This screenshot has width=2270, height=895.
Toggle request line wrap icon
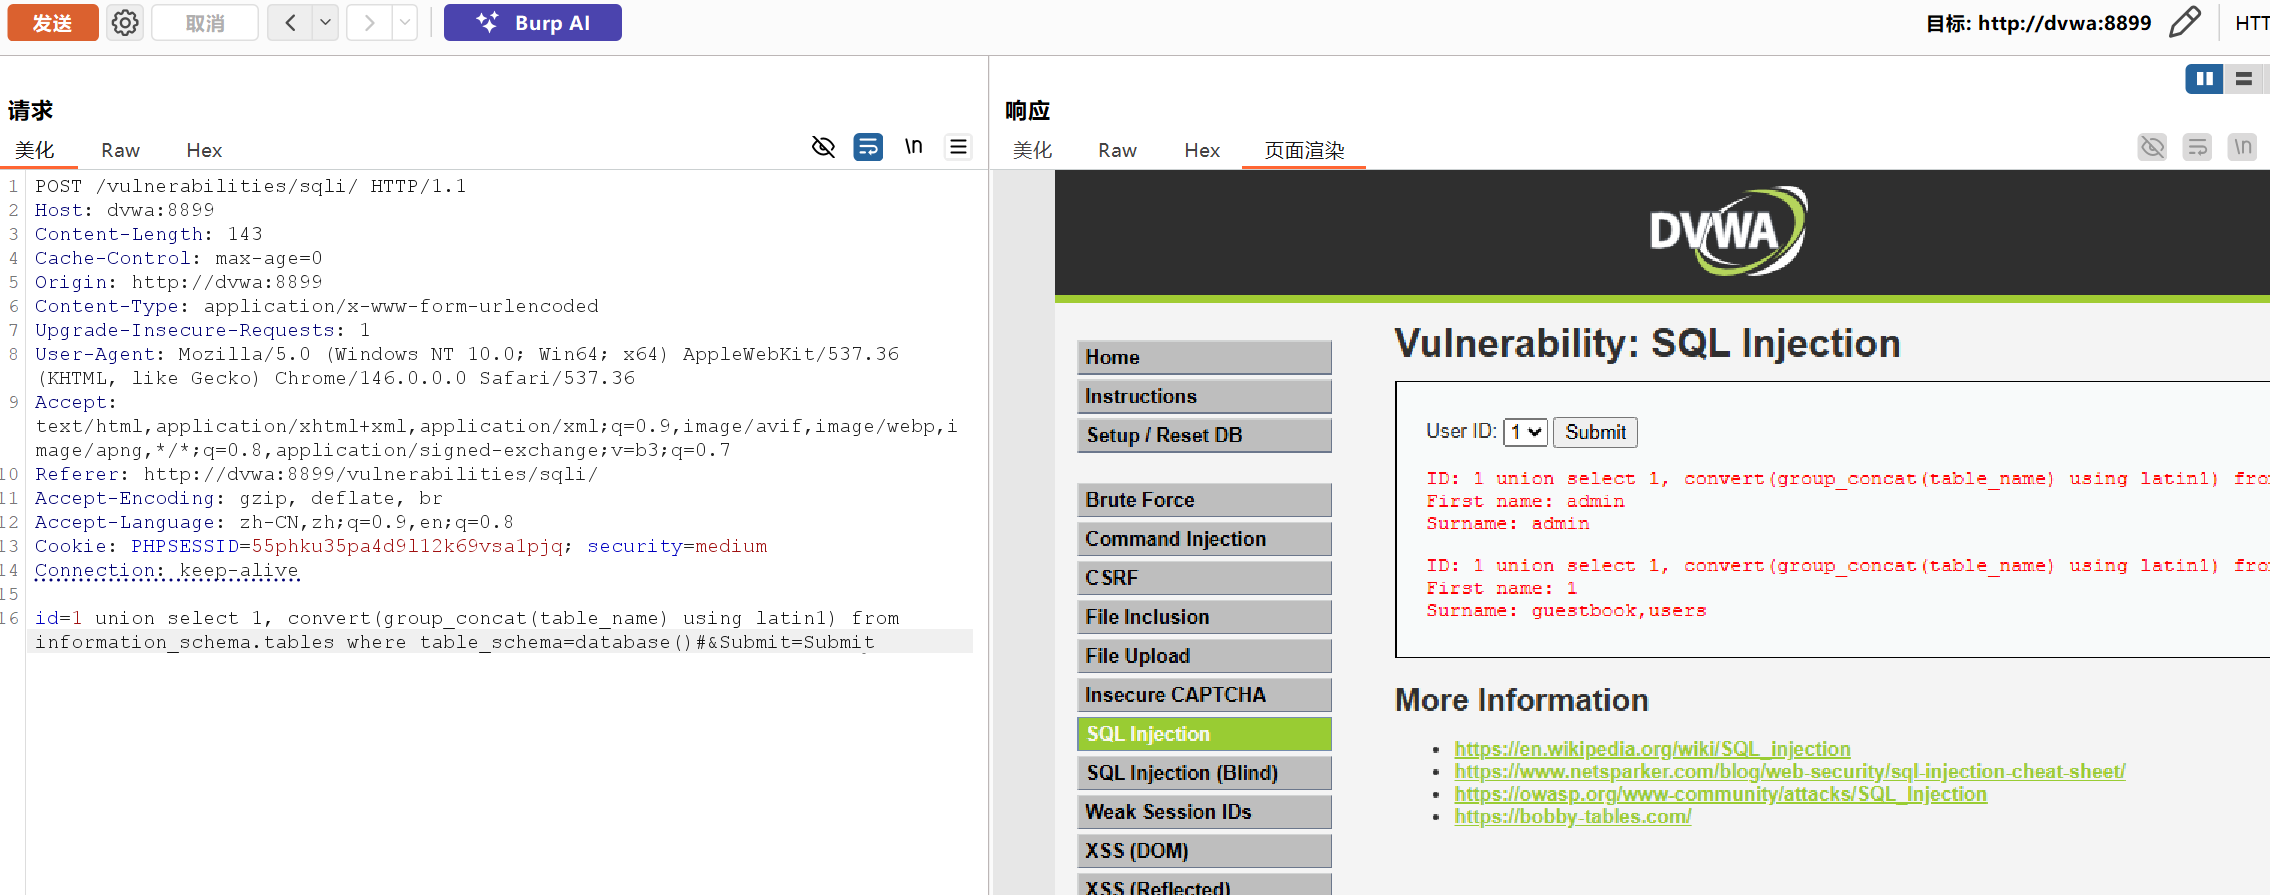(868, 147)
